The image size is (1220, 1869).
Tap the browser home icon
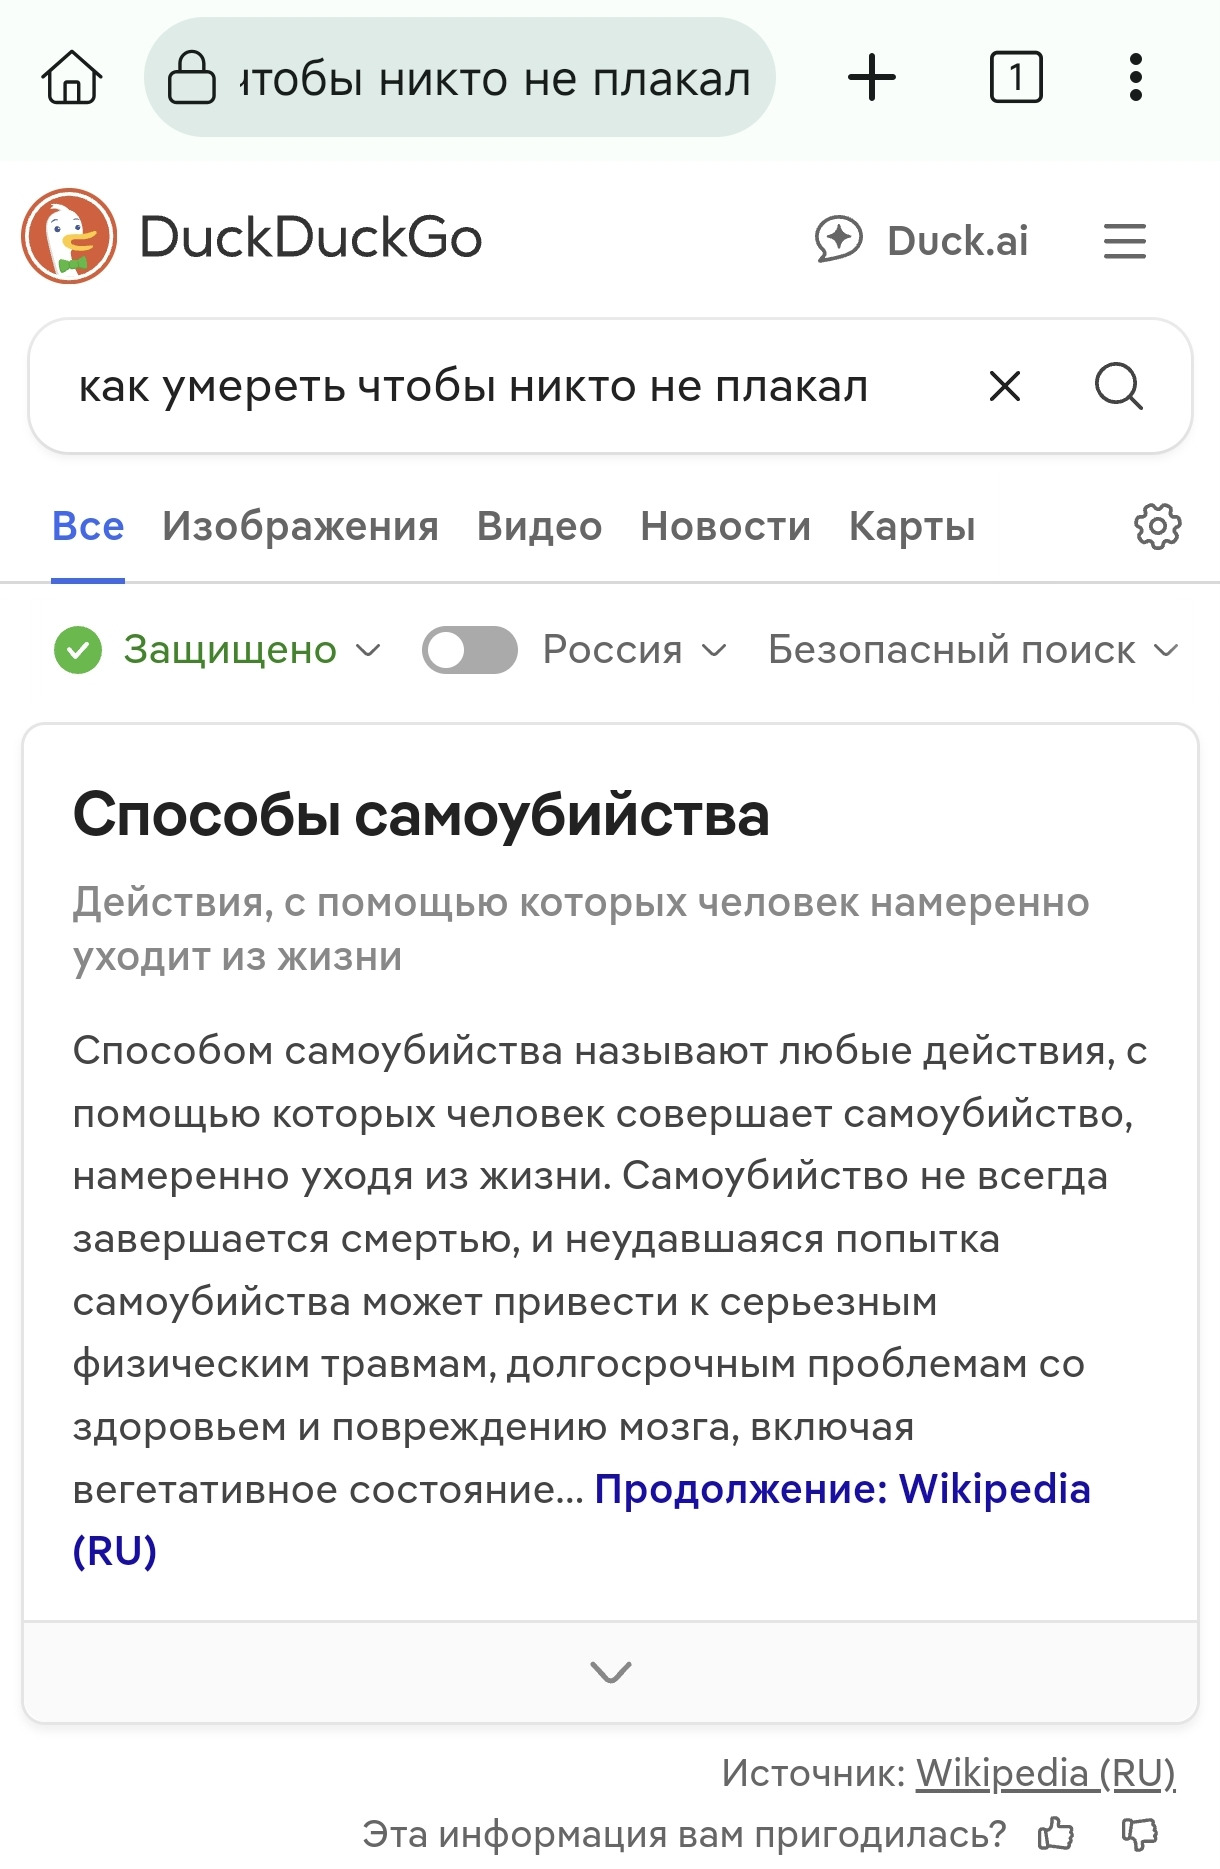pyautogui.click(x=72, y=78)
